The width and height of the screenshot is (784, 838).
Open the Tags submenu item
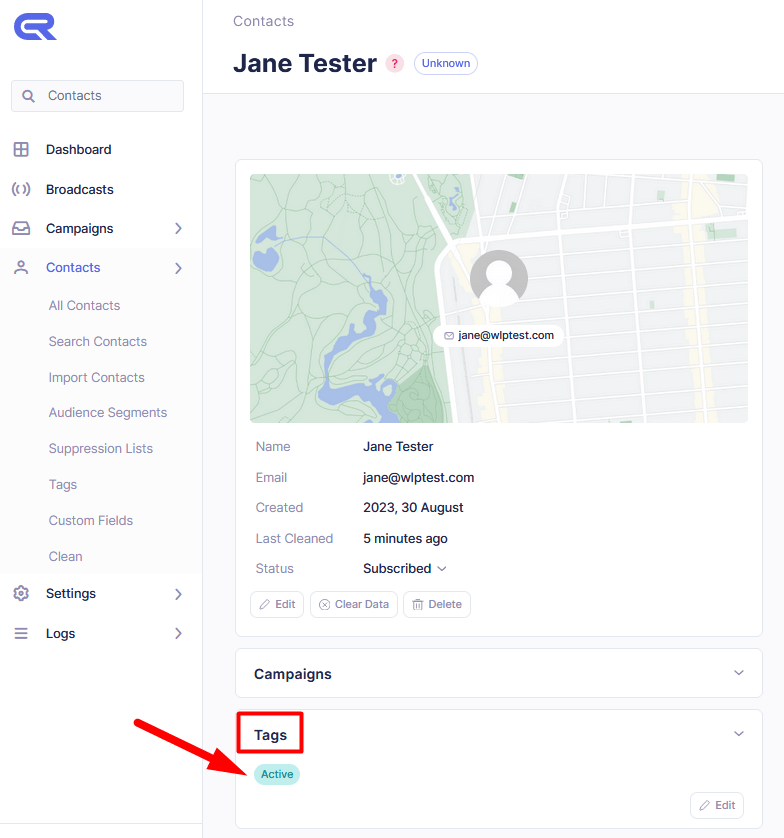63,485
